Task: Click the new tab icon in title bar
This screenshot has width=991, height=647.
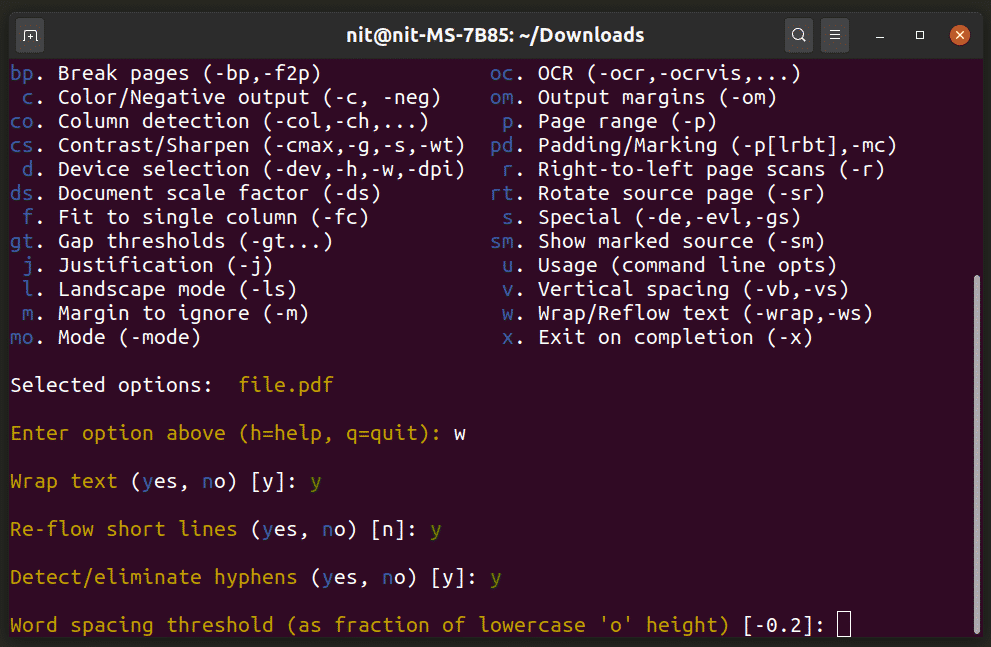Action: point(30,35)
